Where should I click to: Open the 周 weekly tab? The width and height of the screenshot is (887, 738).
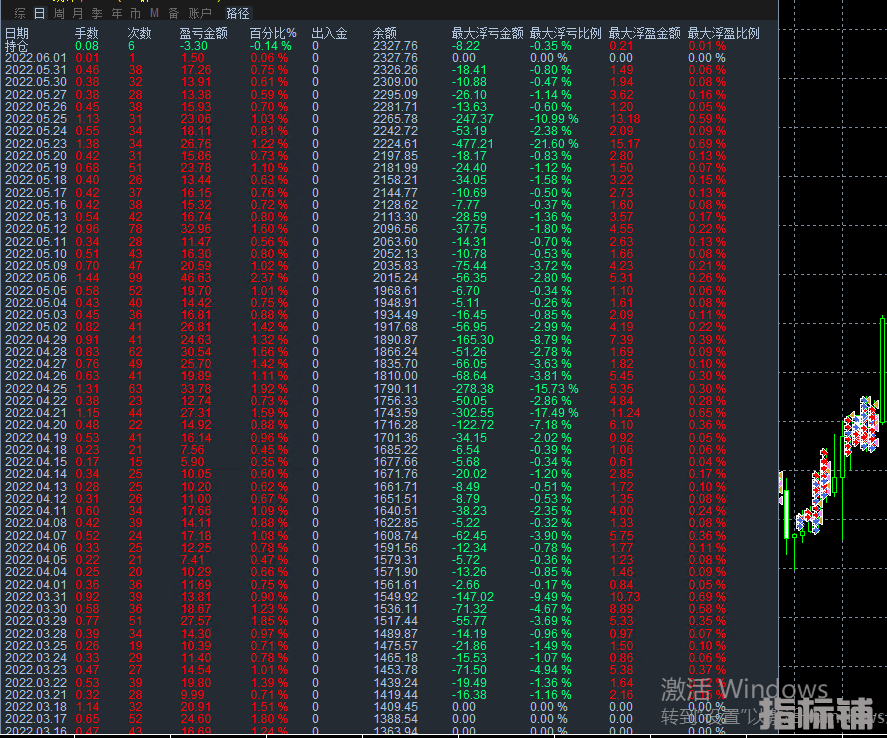(59, 14)
